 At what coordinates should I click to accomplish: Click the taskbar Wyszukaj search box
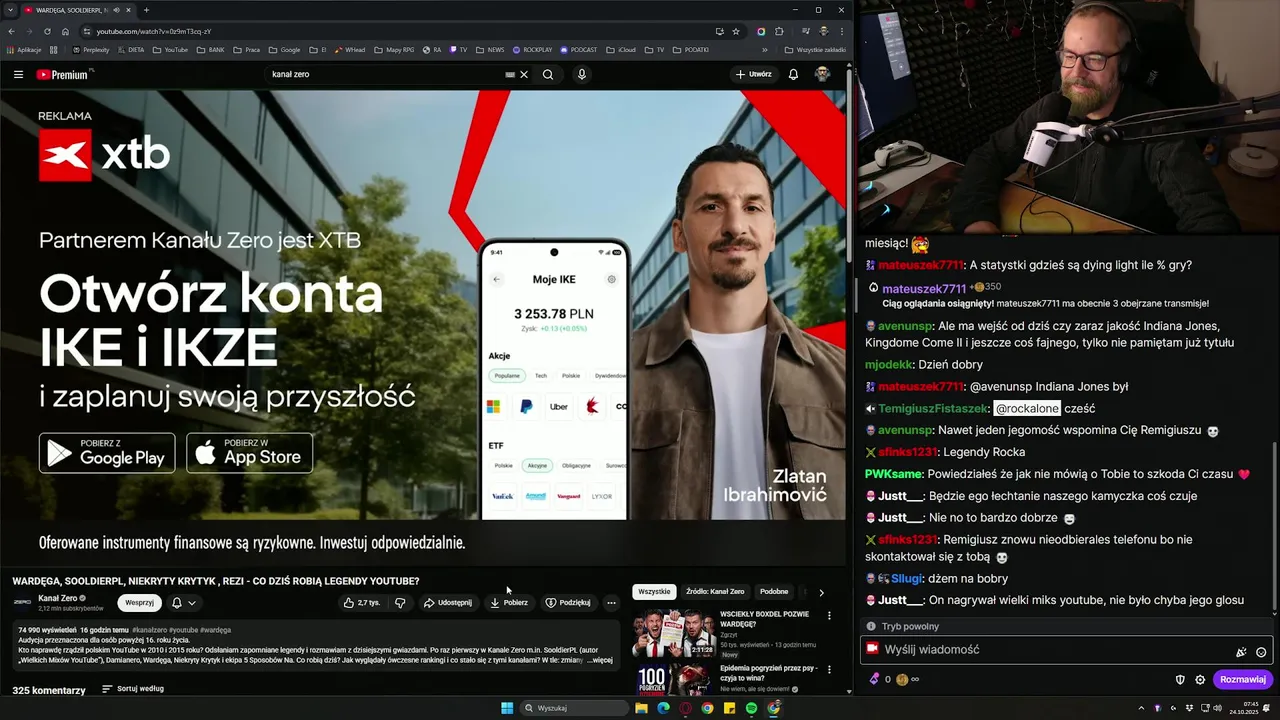[575, 708]
